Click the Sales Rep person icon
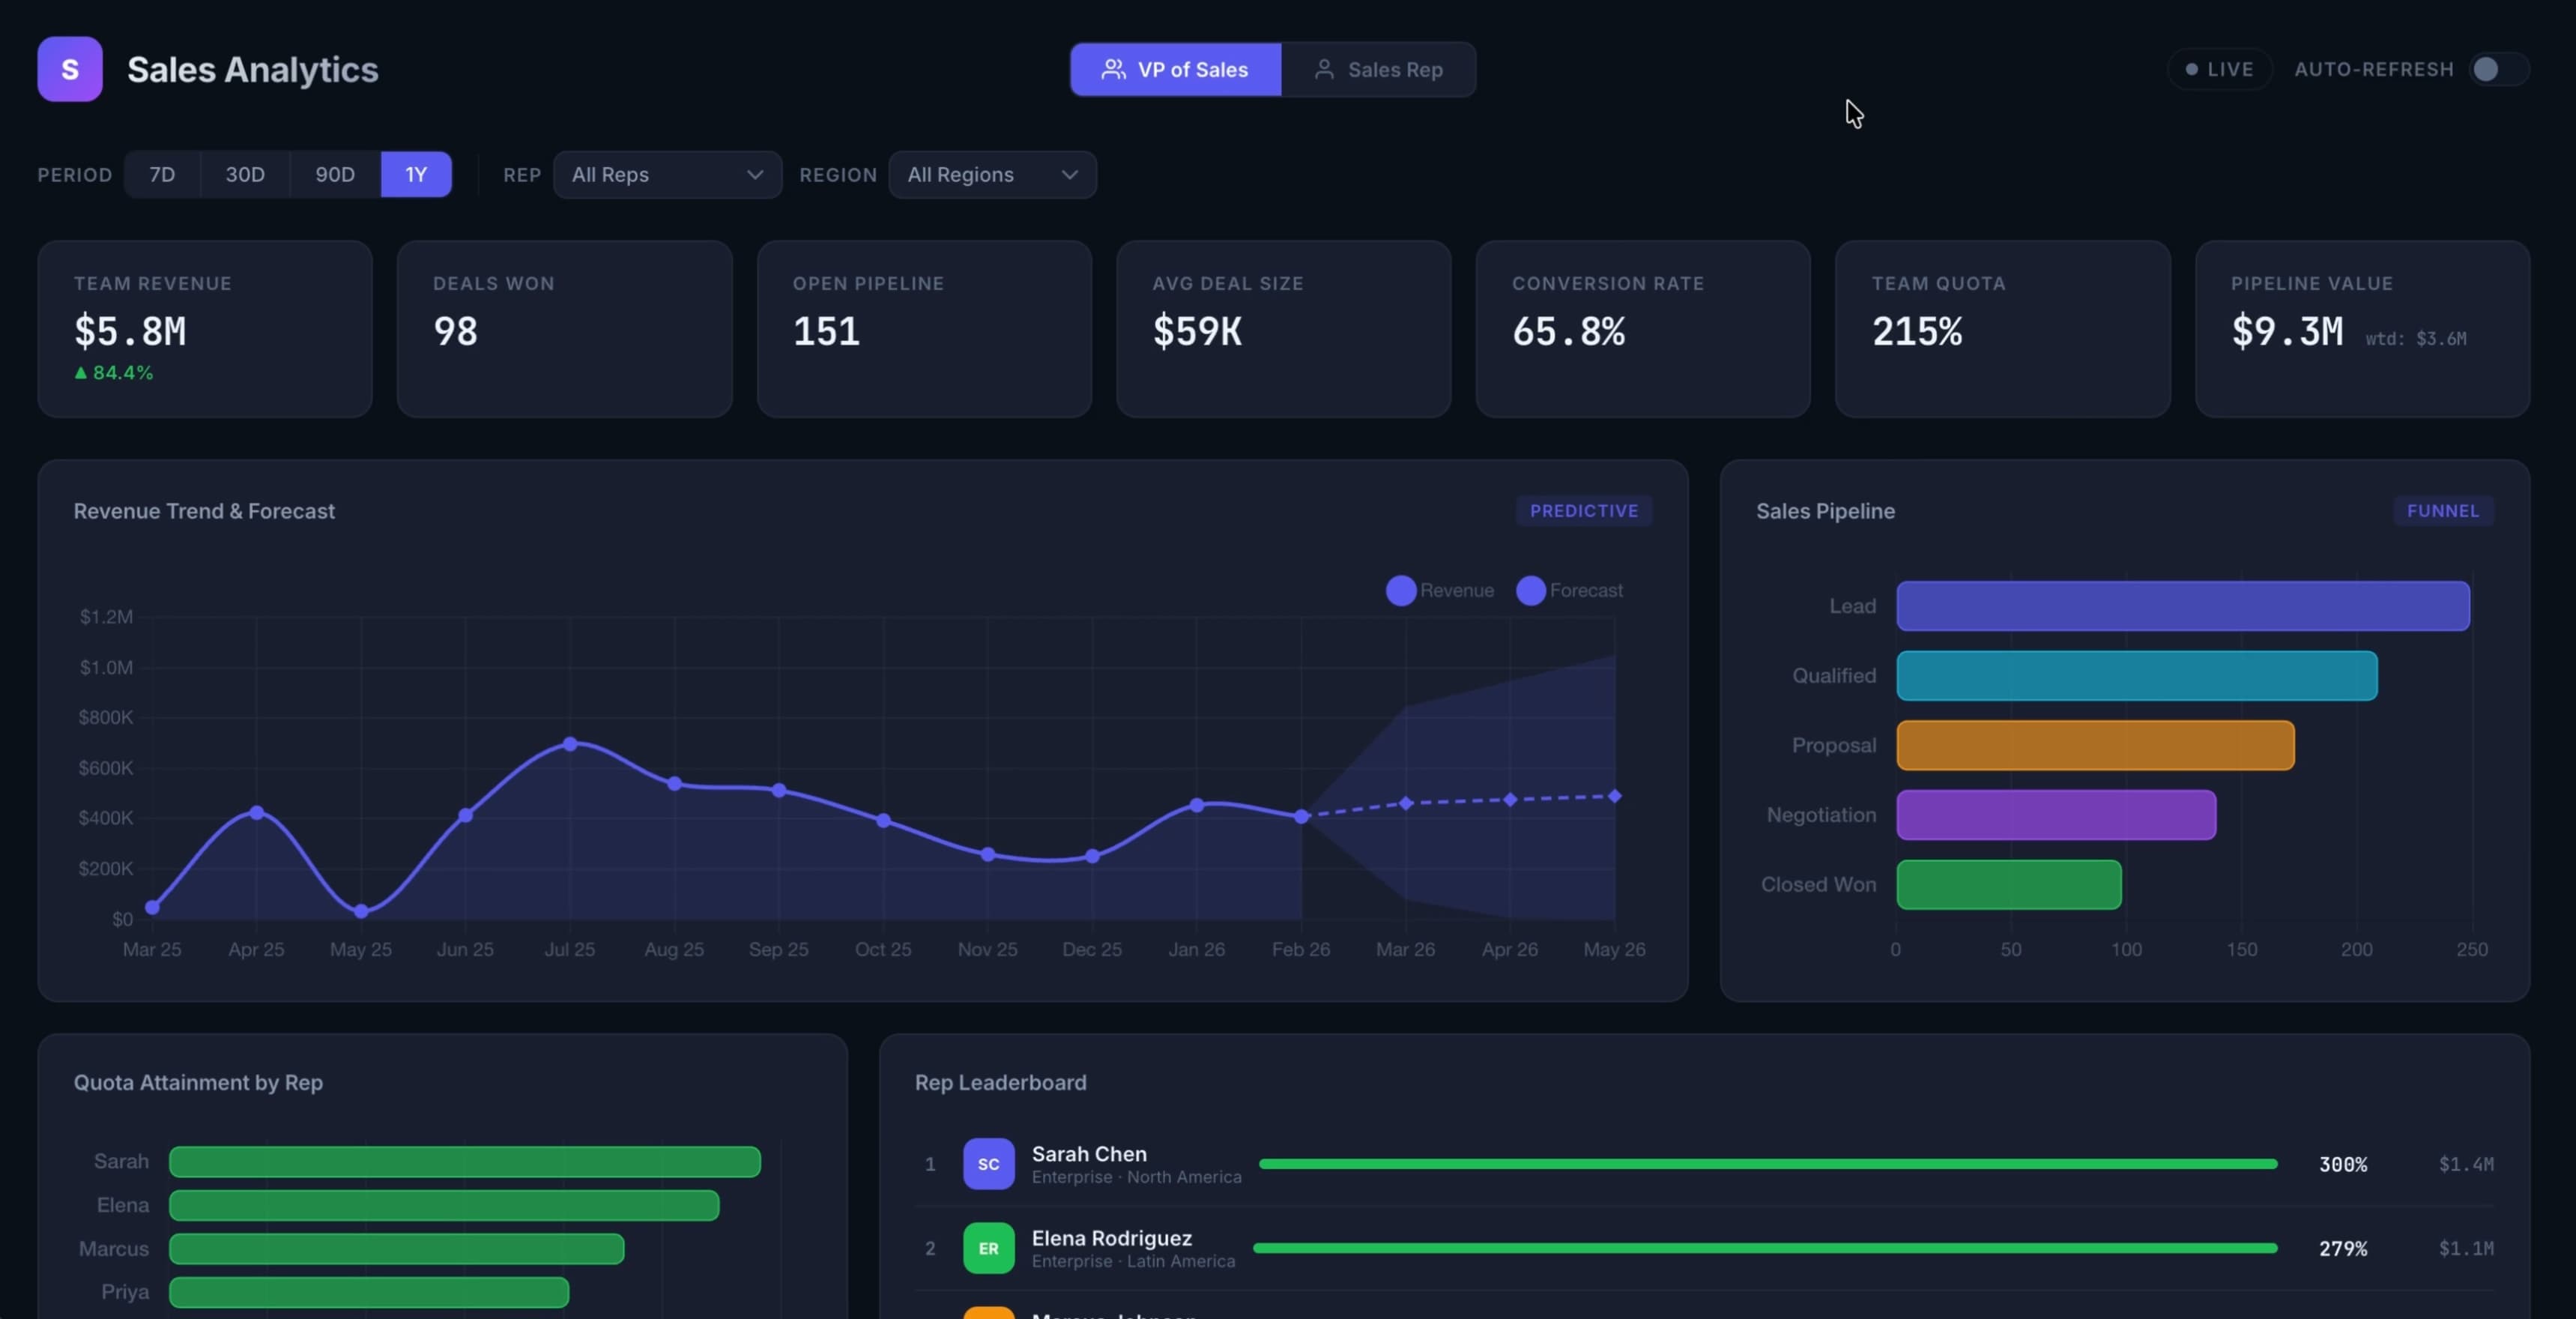Screen dimensions: 2576x1319 (1324, 69)
